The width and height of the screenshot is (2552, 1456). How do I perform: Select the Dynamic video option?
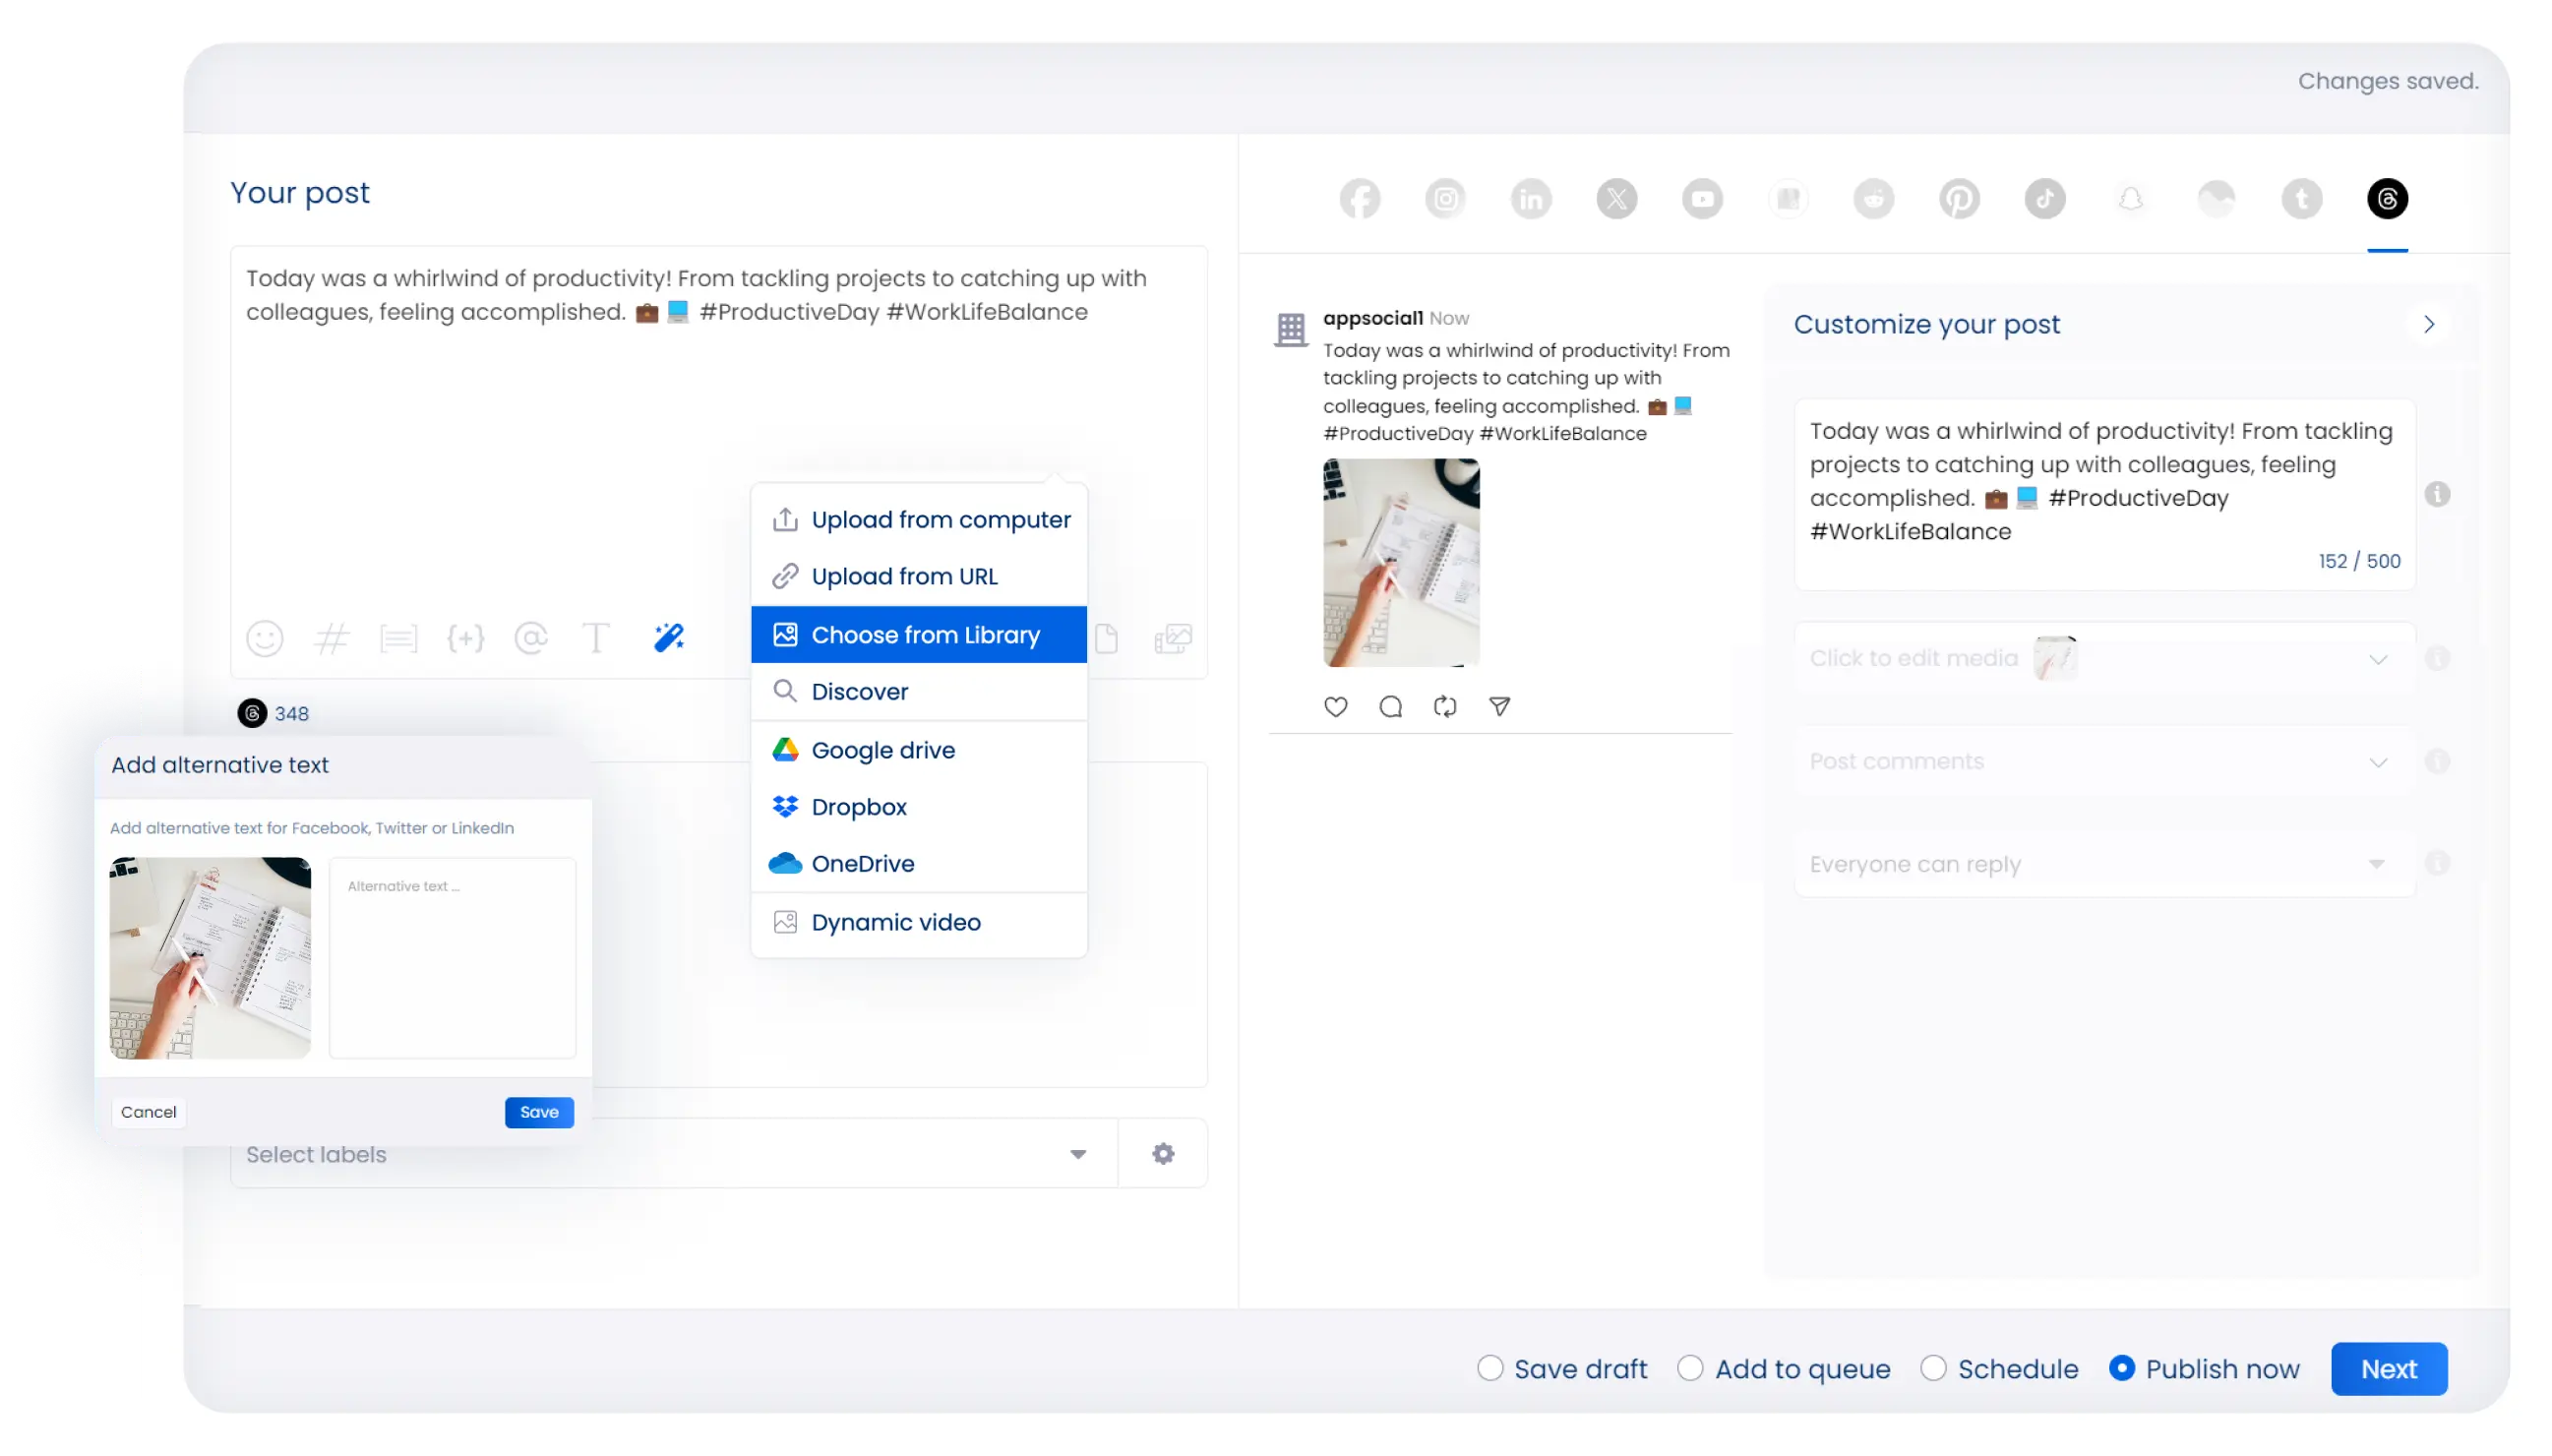click(x=918, y=922)
